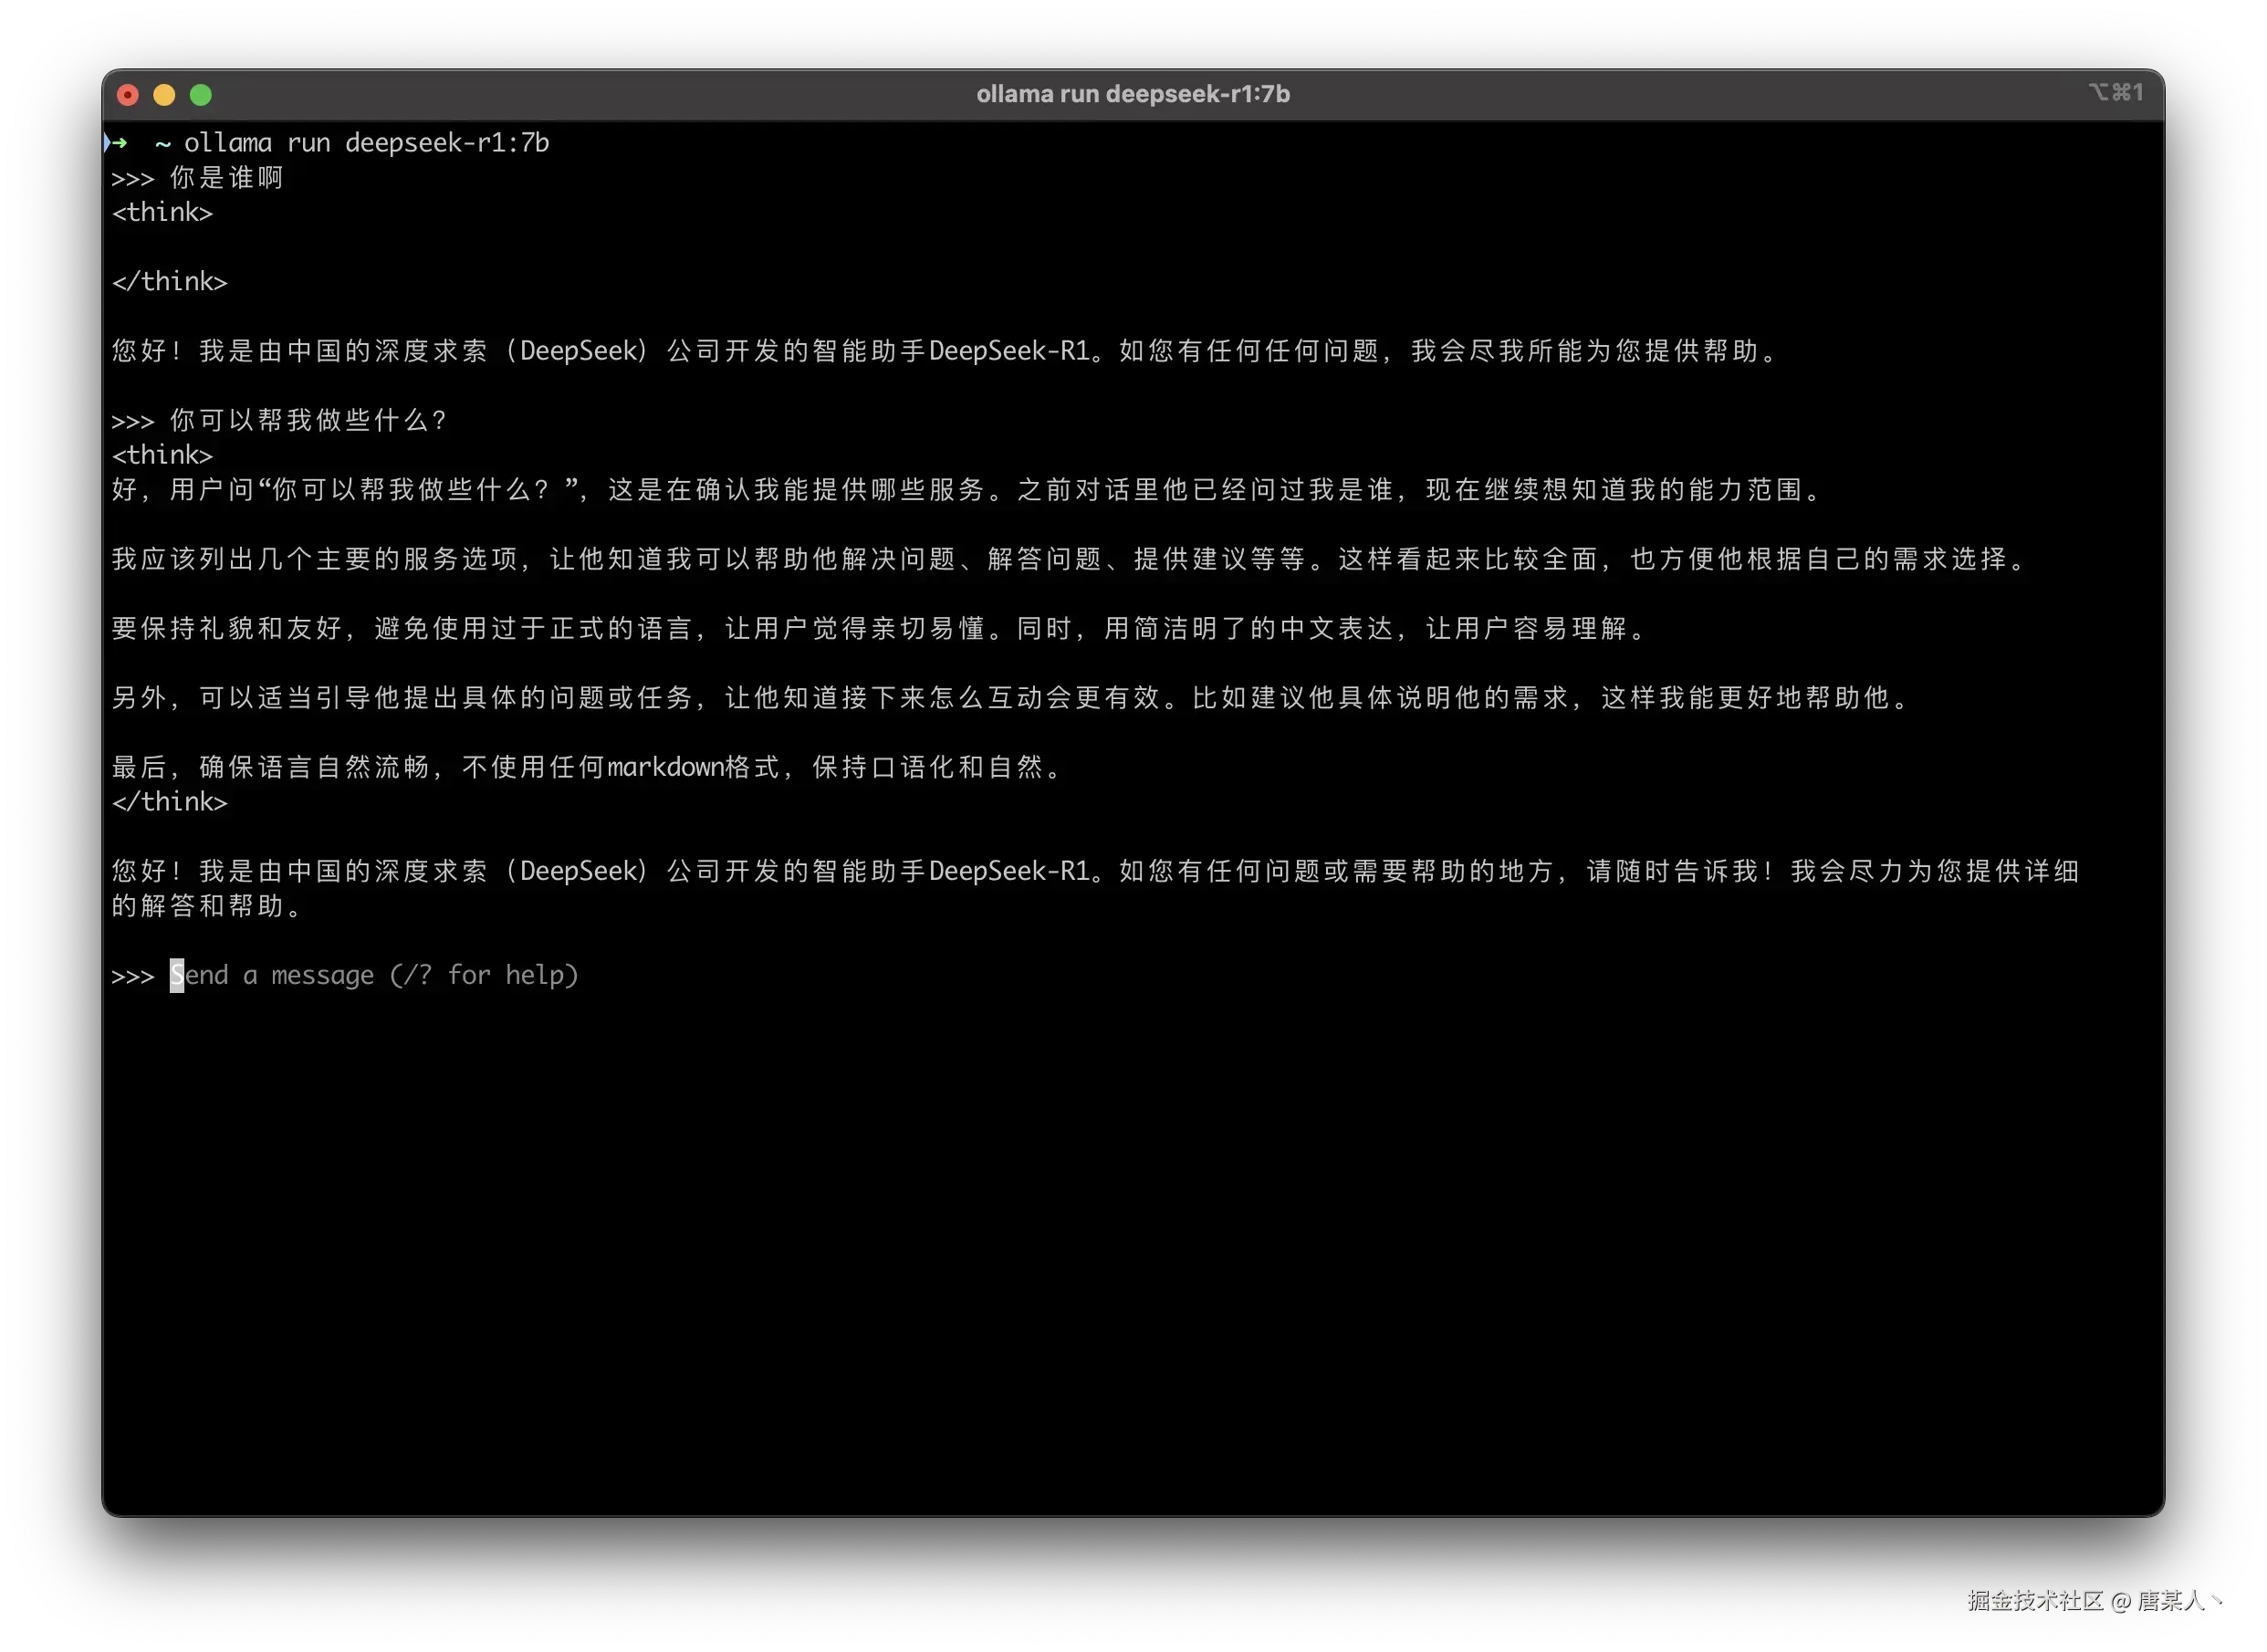This screenshot has height=1652, width=2267.
Task: Click the ⌥⌘1 shortcut indicator in title bar
Action: coord(2115,92)
